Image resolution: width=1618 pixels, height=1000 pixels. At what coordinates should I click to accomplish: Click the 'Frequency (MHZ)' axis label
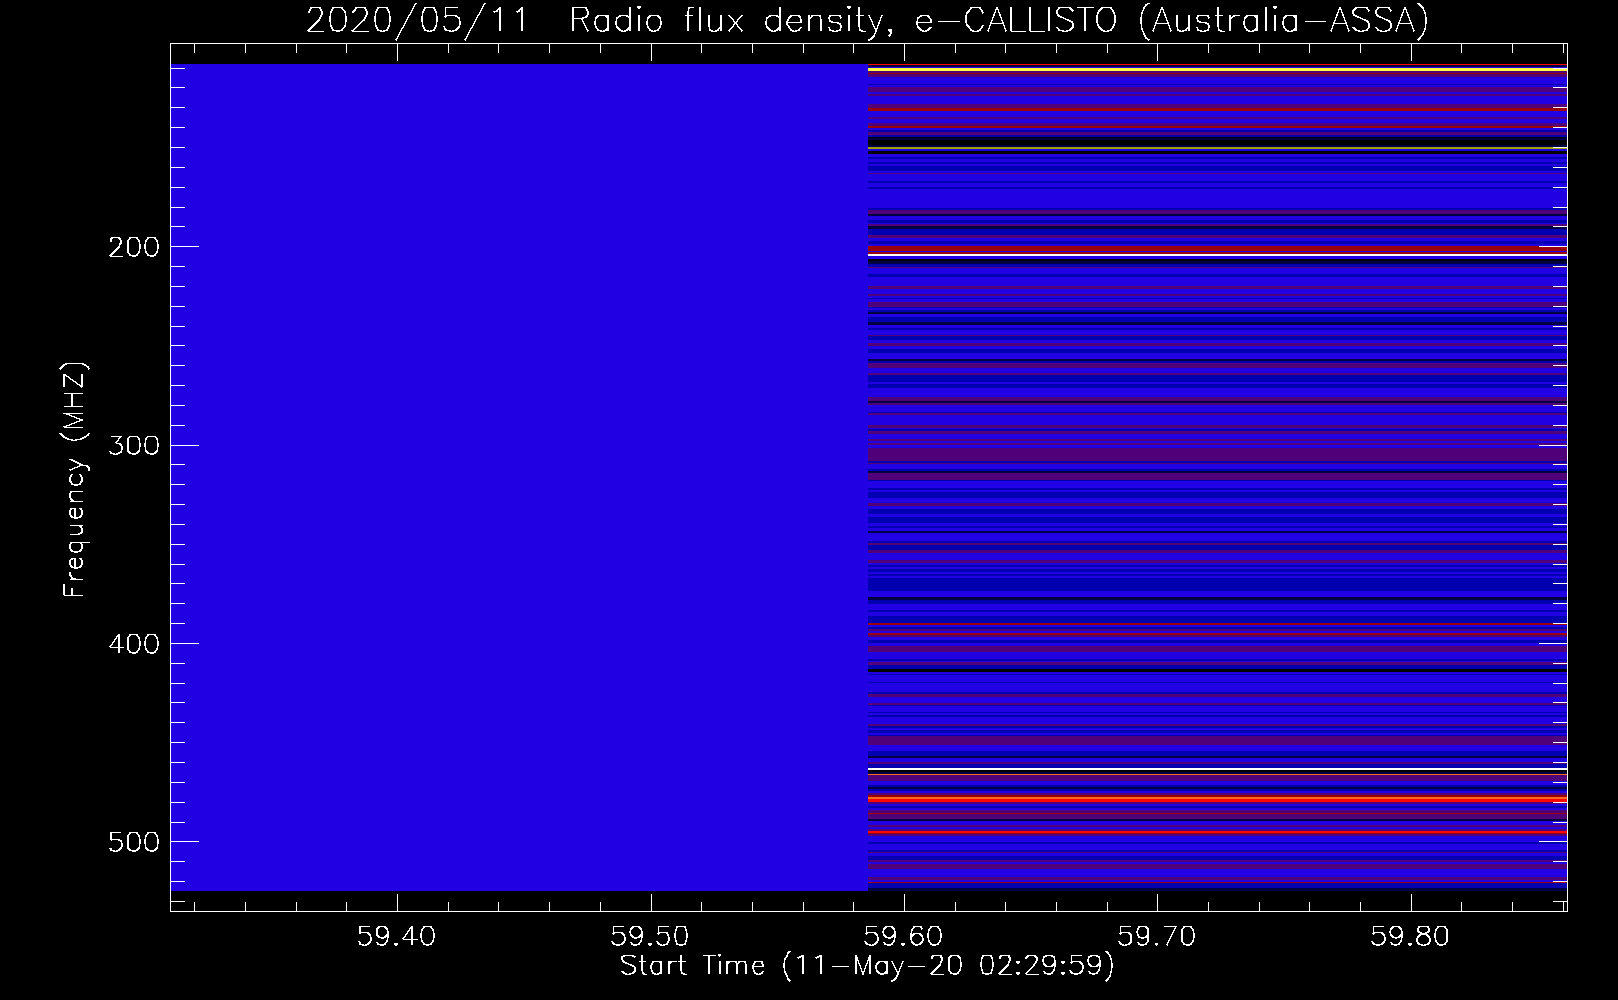coord(75,480)
